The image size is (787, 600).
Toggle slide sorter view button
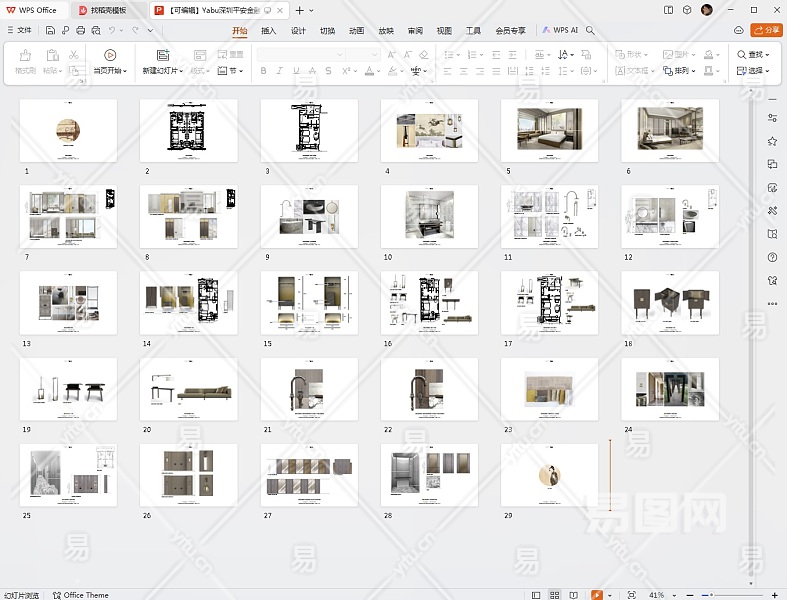click(x=555, y=595)
